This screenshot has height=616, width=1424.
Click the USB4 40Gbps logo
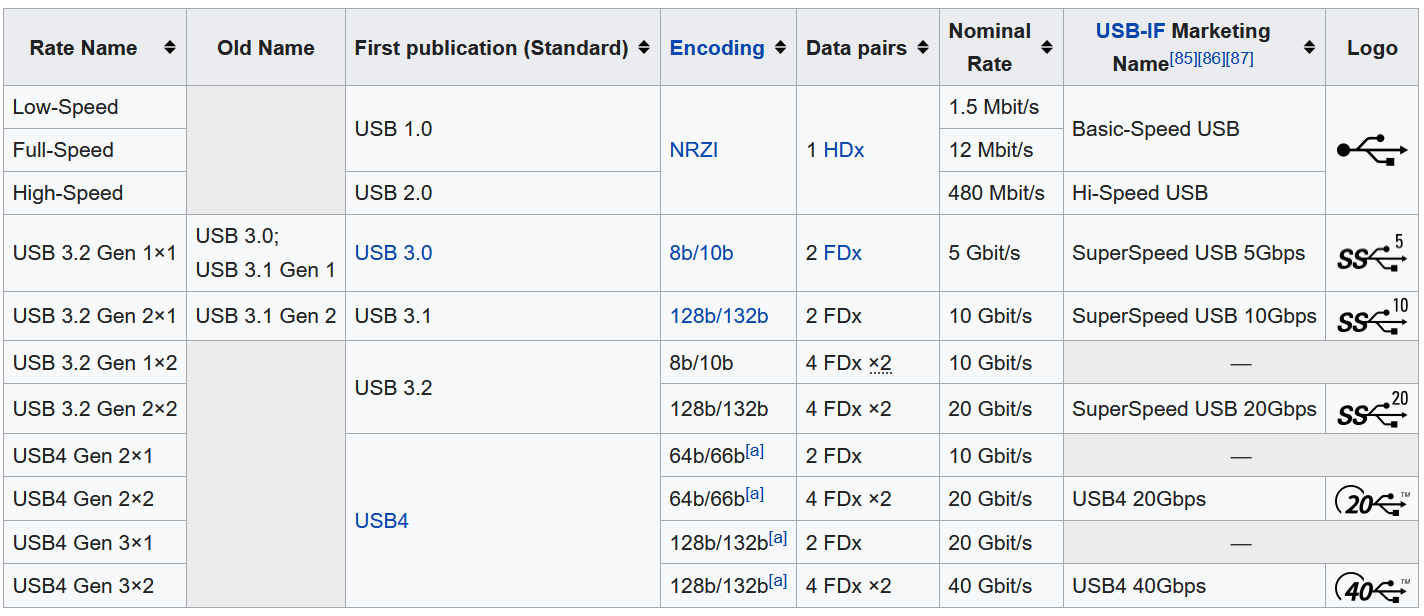point(1371,586)
